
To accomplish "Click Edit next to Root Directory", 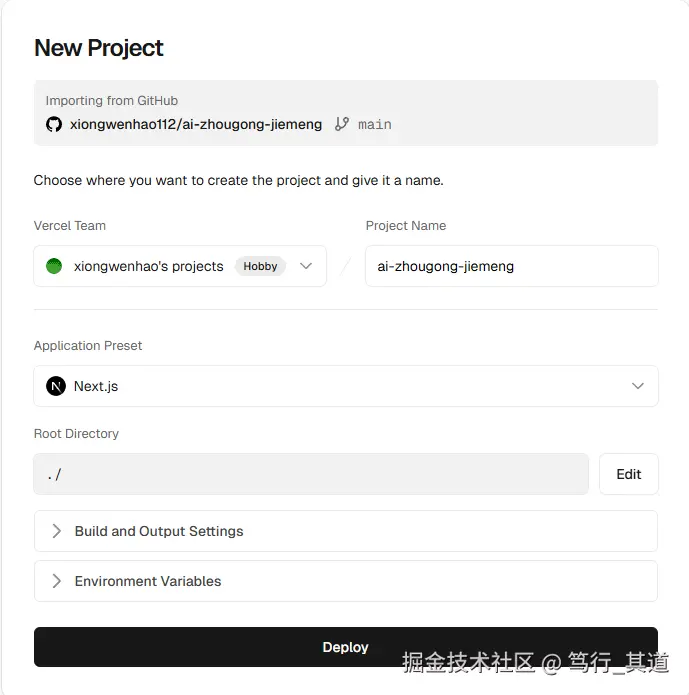I will point(628,474).
